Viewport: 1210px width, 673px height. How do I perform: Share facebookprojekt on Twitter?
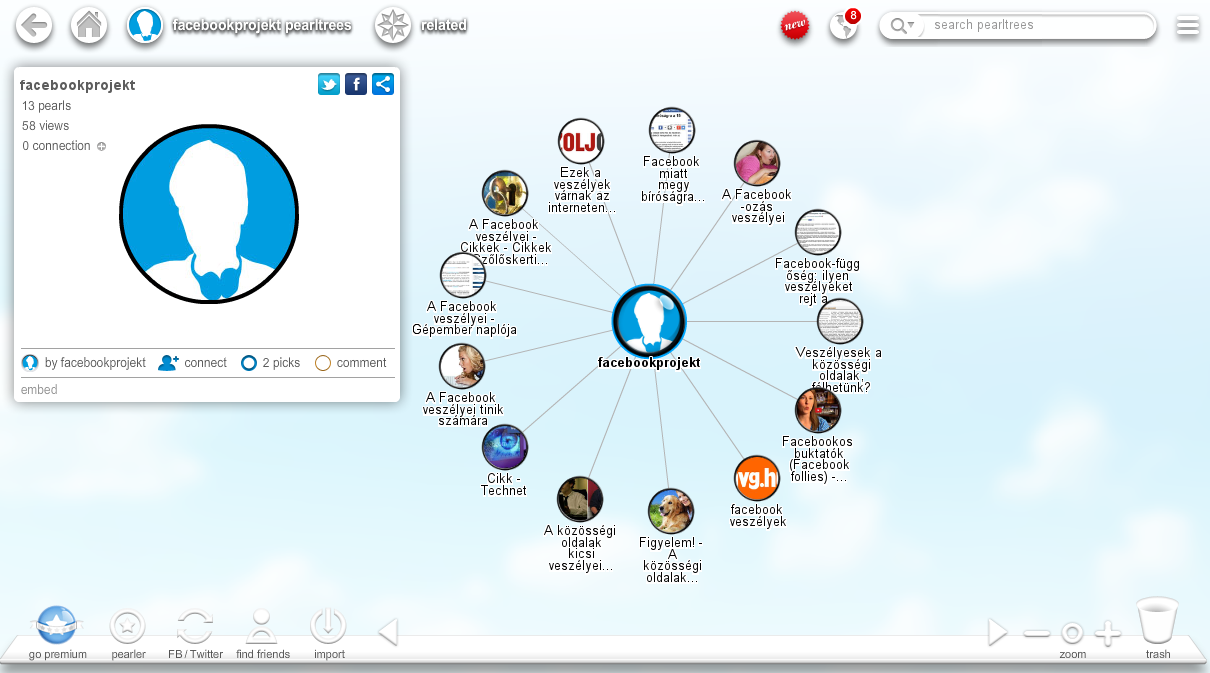click(329, 84)
